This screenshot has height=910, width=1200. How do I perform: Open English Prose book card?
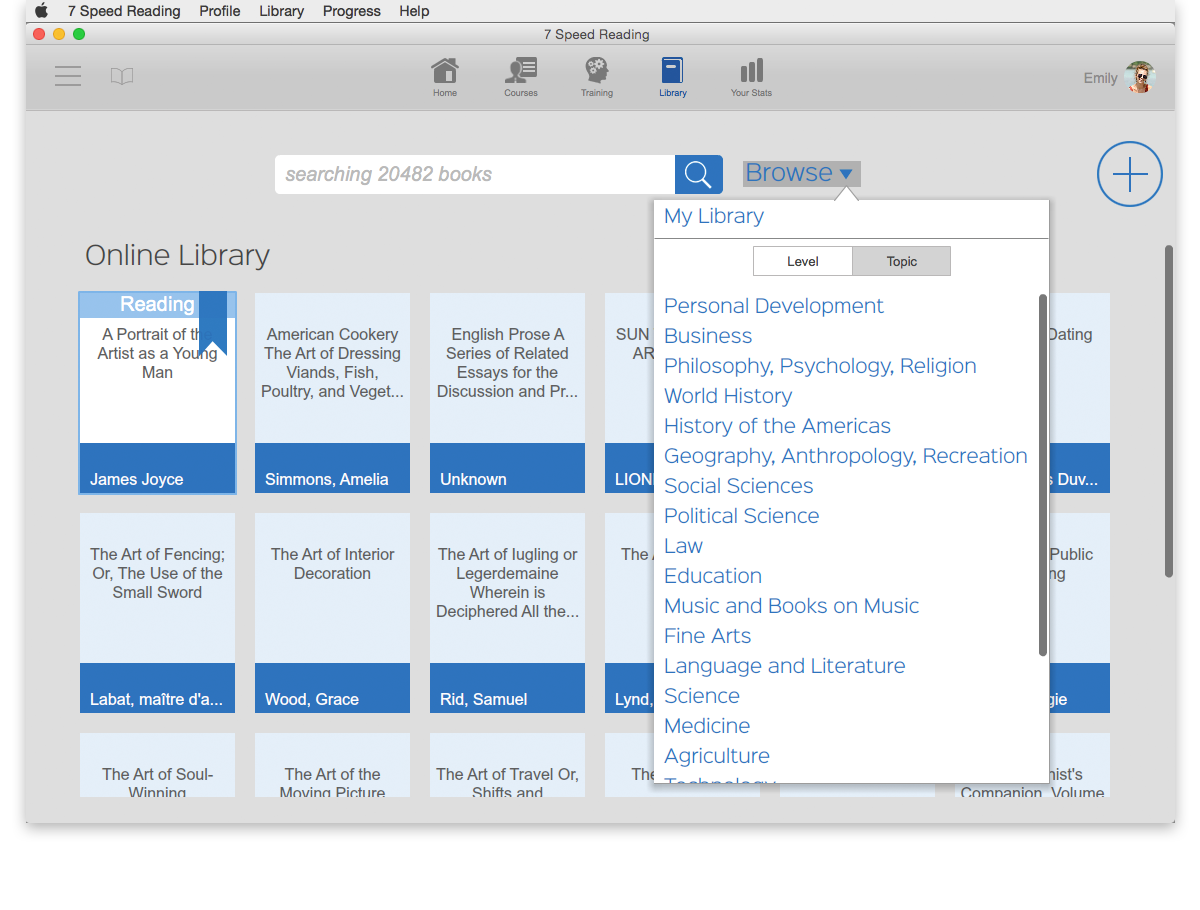click(x=508, y=392)
